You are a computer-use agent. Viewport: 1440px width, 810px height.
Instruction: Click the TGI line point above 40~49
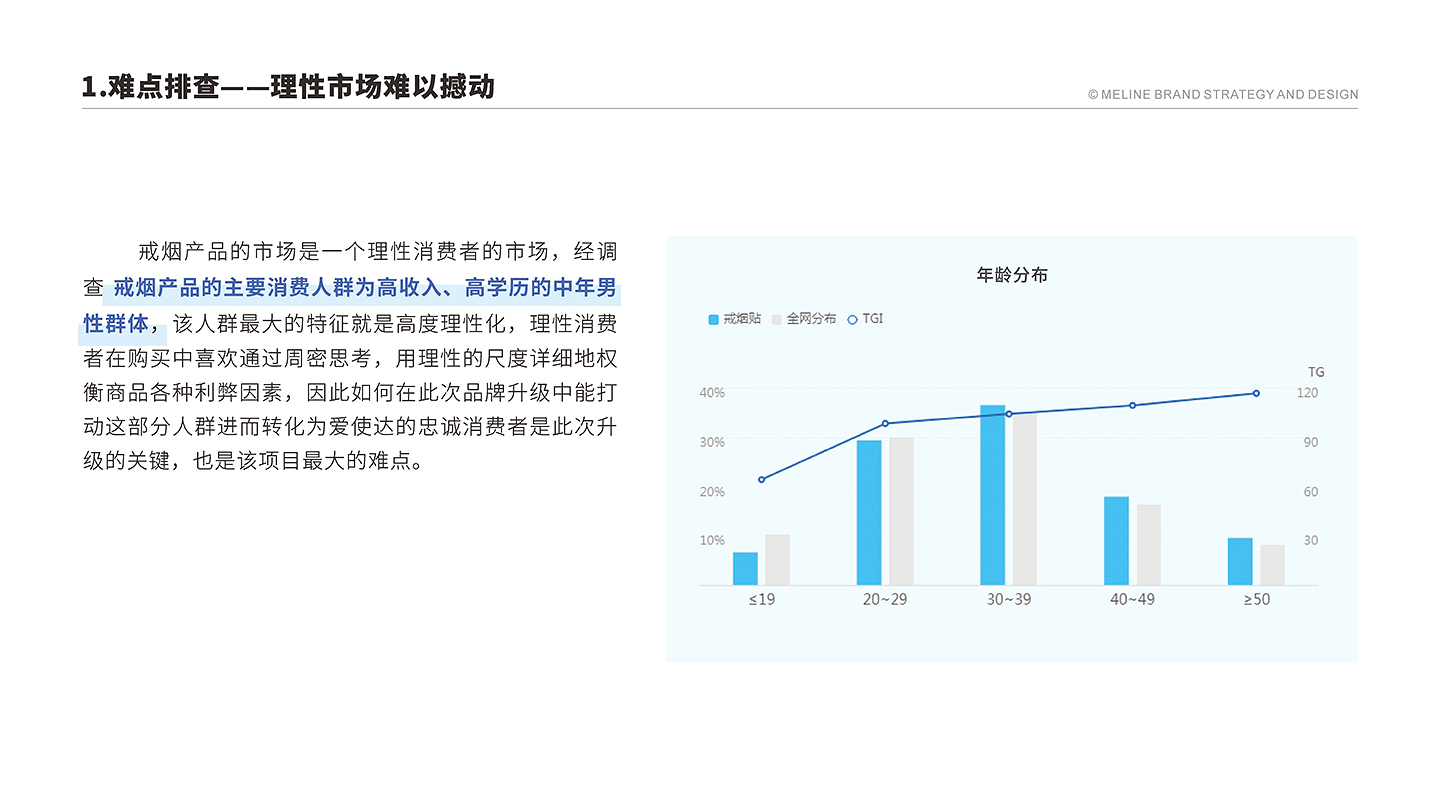coord(1133,405)
